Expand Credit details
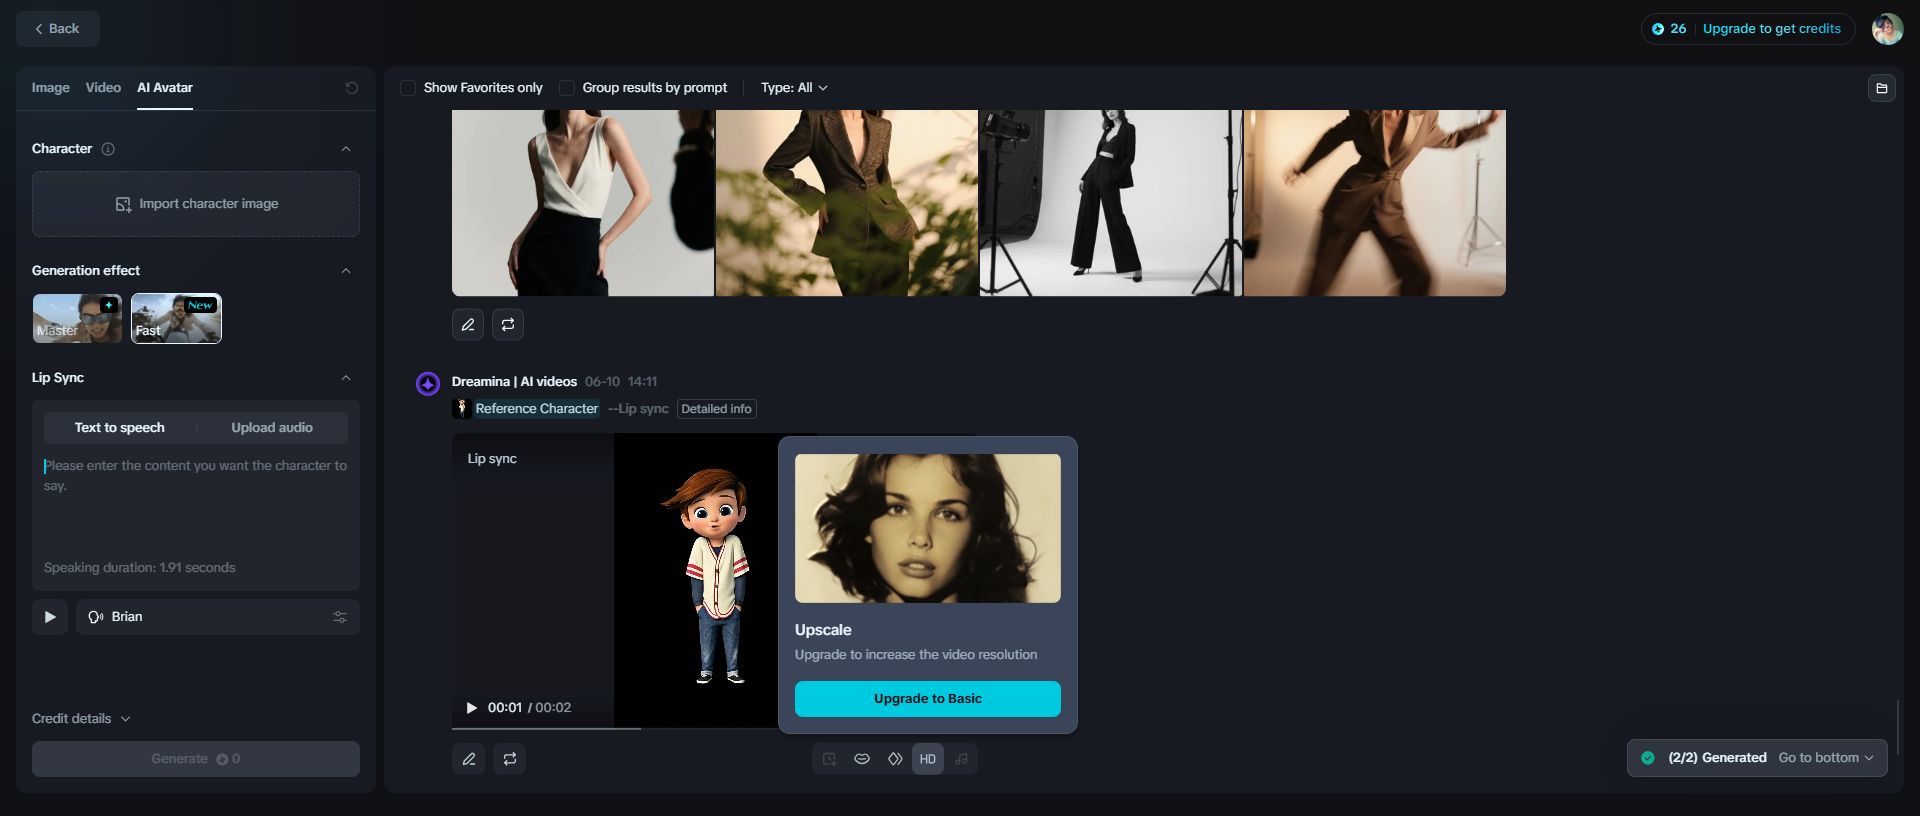This screenshot has height=816, width=1920. click(x=81, y=719)
